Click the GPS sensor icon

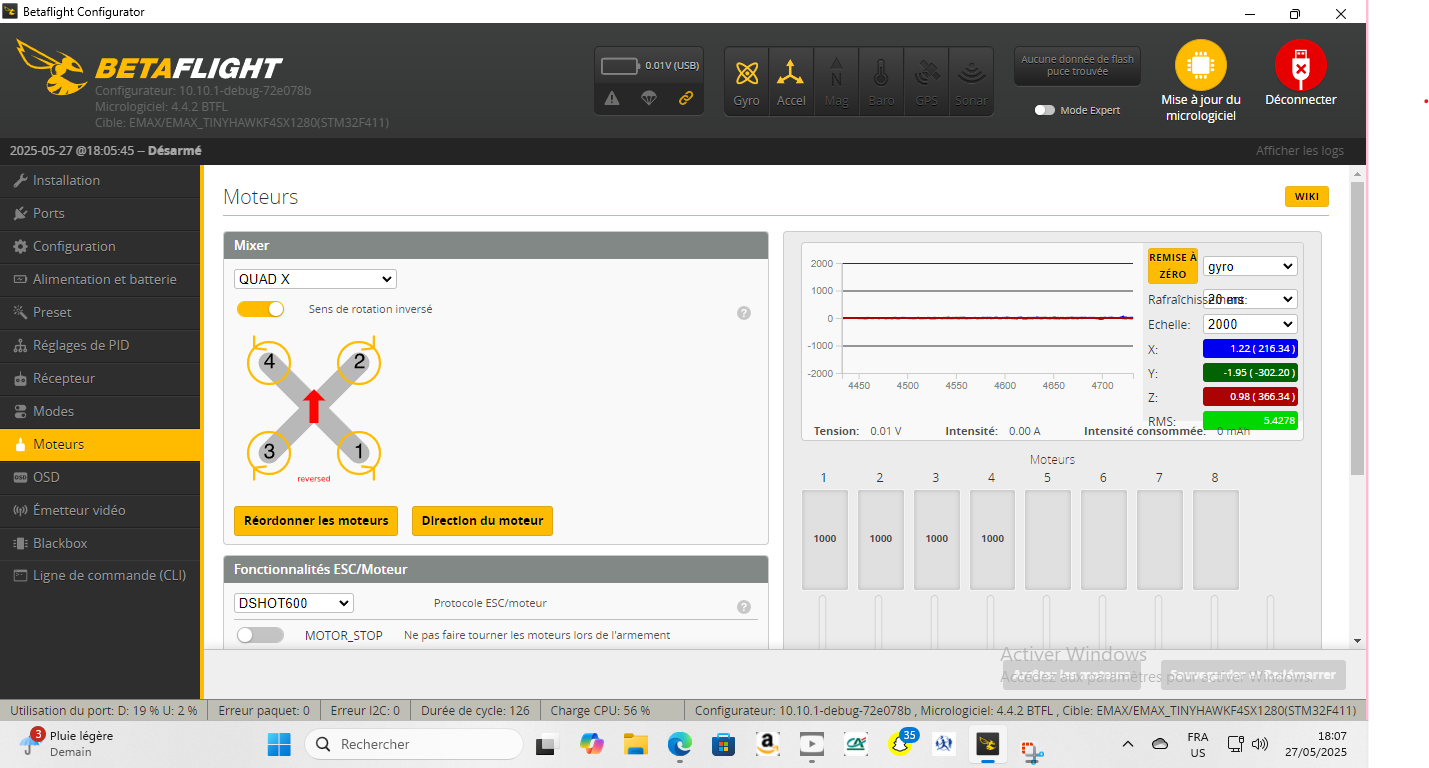coord(925,81)
